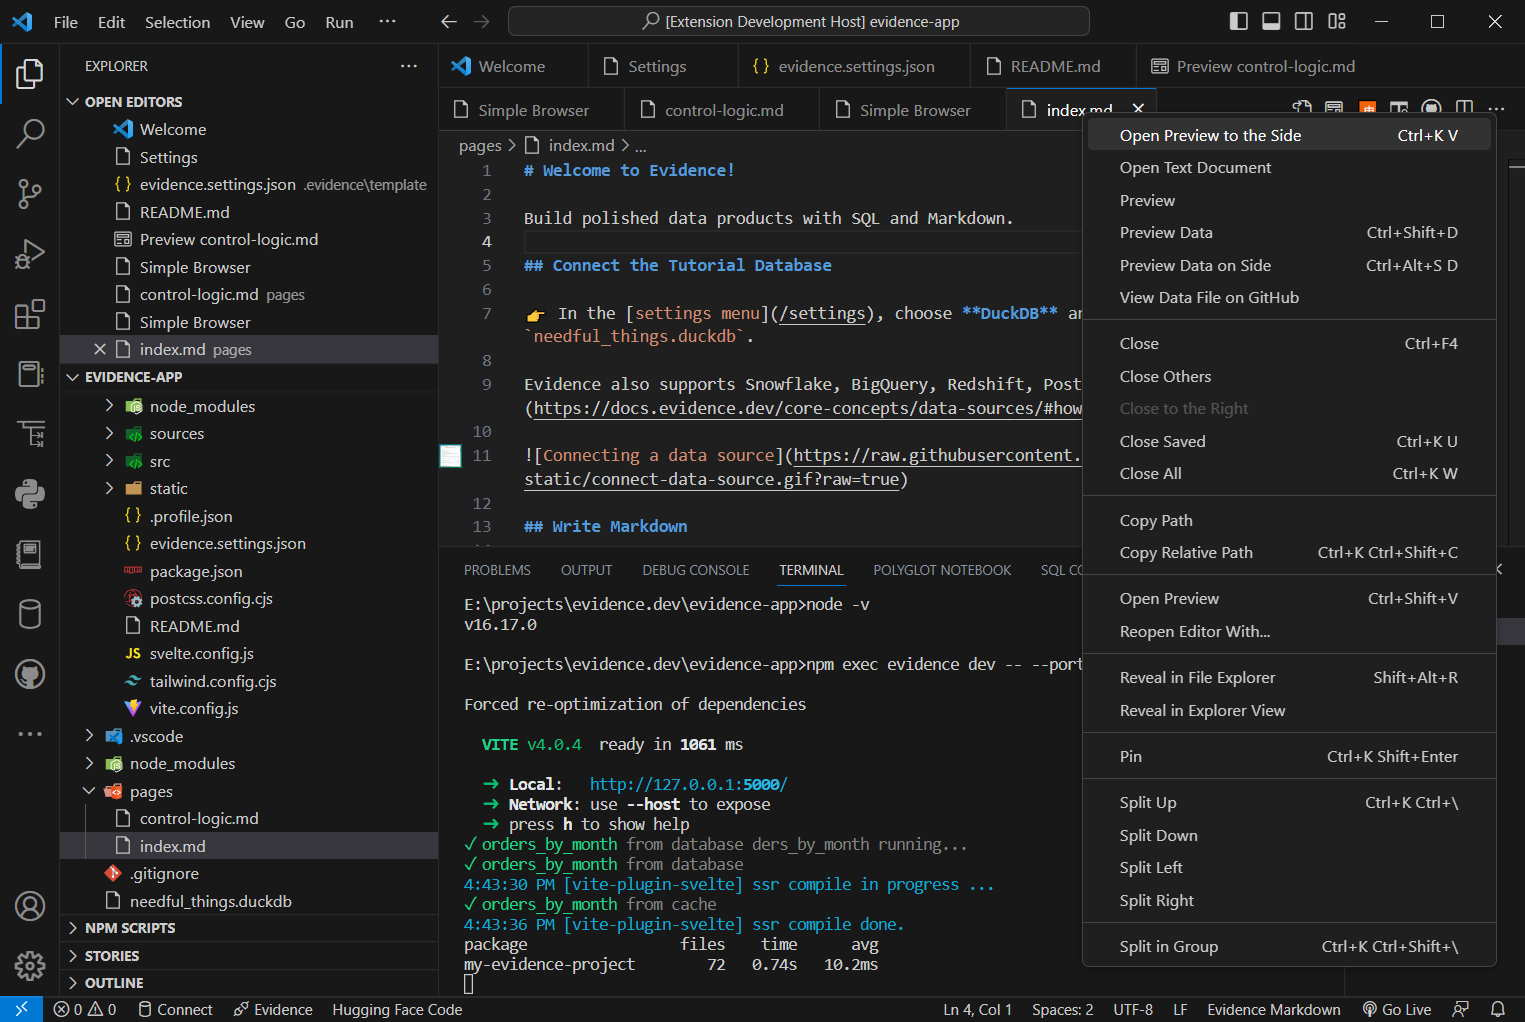Image resolution: width=1525 pixels, height=1022 pixels.
Task: Open the Run and Debug sidebar icon
Action: point(29,254)
